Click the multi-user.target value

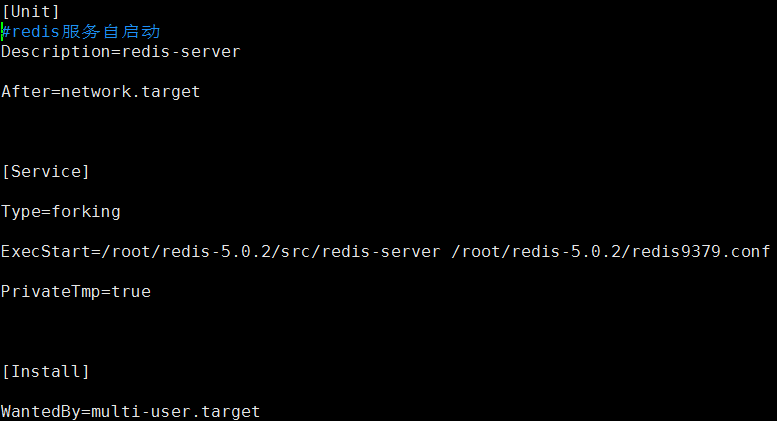coord(176,412)
